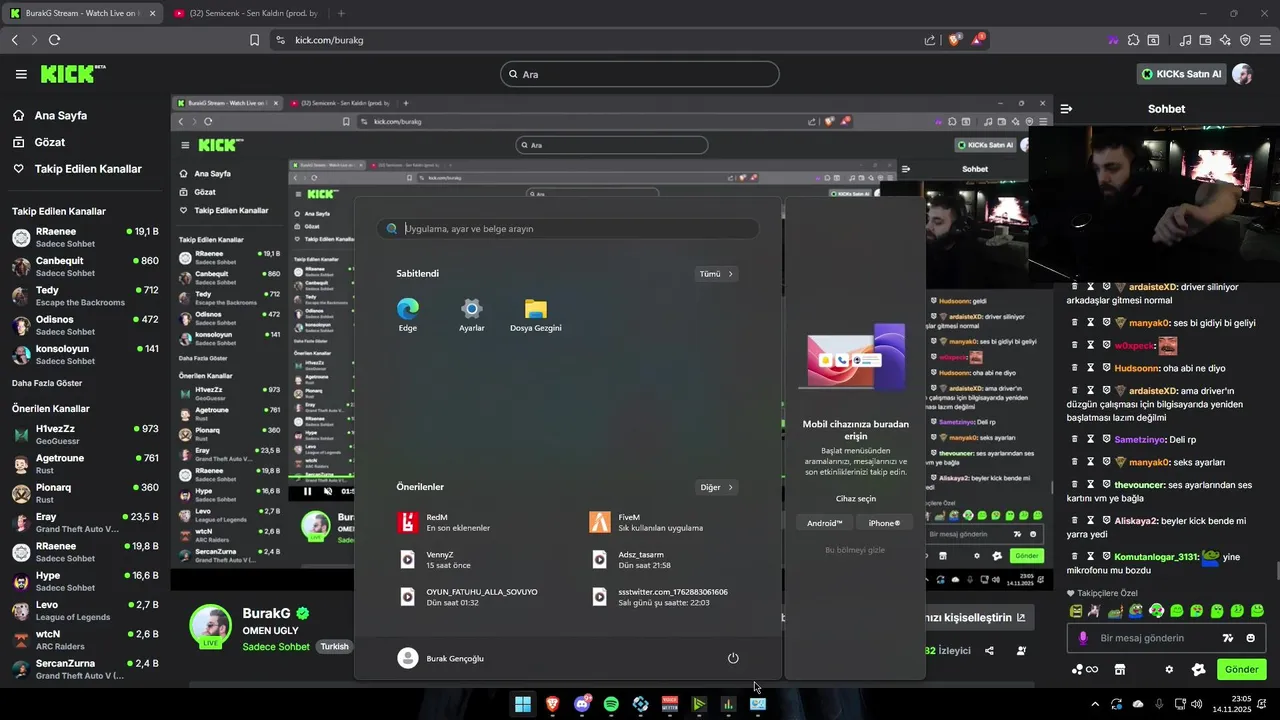Collapse the Sohbet chat panel
The image size is (1280, 720).
point(1066,109)
